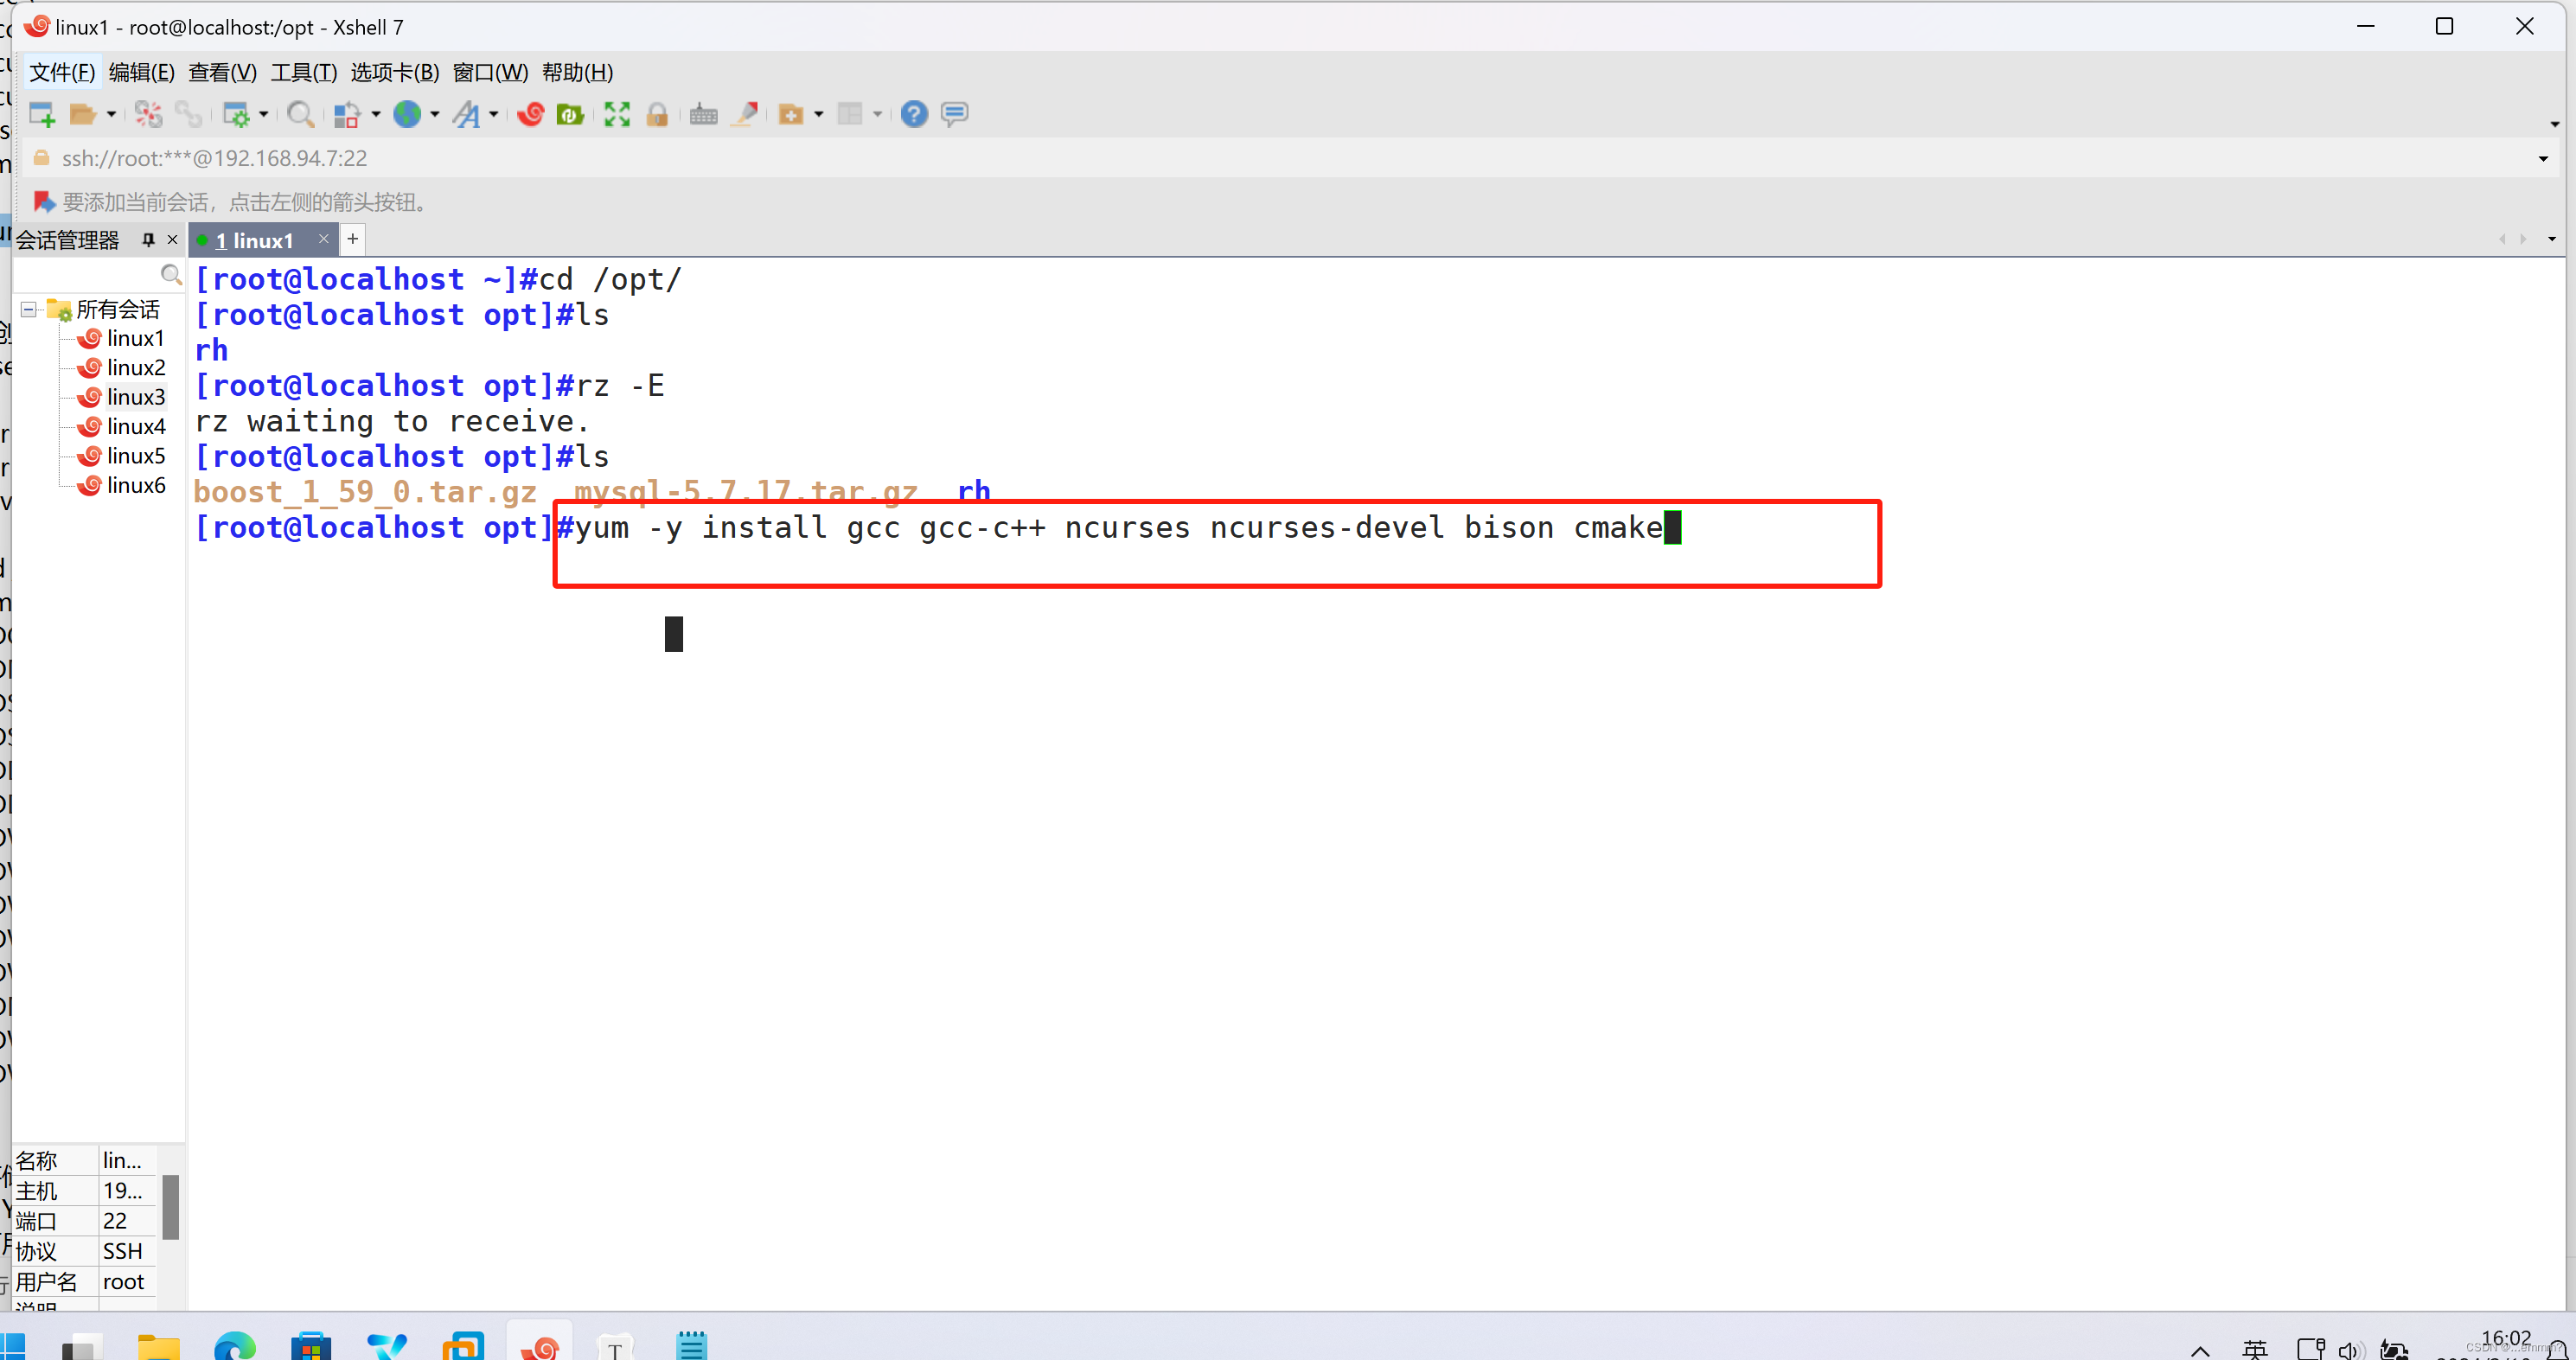Toggle full screen with green arrows icon
2576x1360 pixels.
click(617, 114)
